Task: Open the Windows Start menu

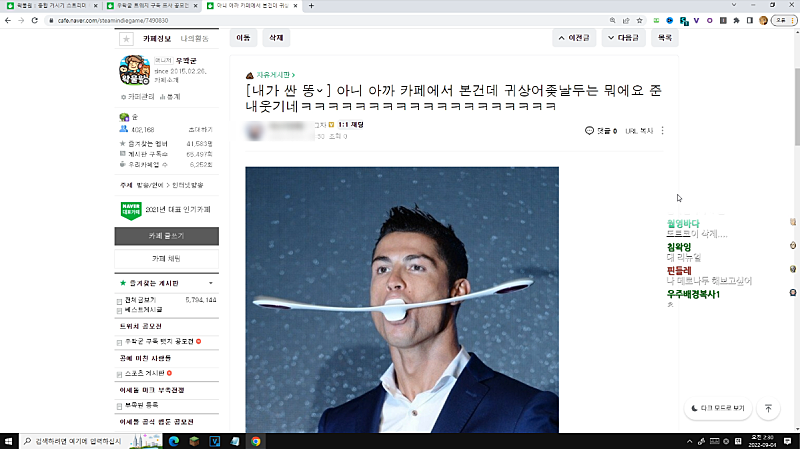Action: coord(8,441)
